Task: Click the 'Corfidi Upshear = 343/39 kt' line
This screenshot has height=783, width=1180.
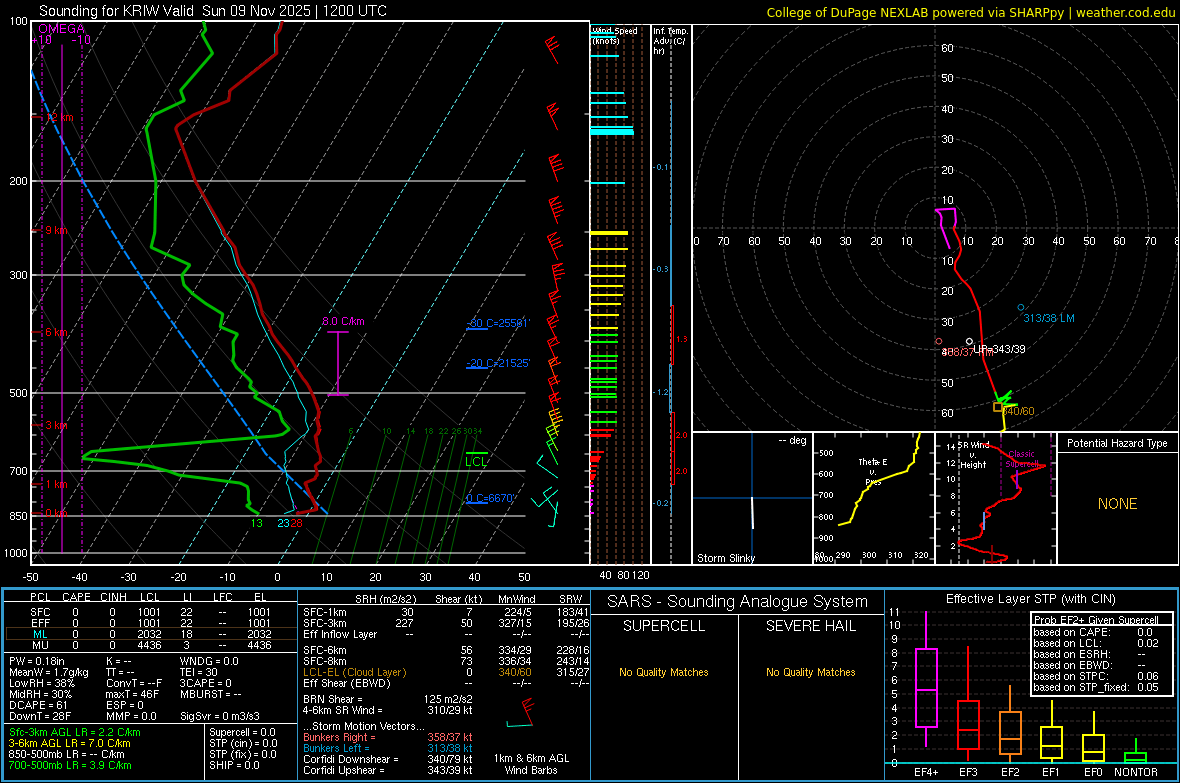Action: (388, 770)
